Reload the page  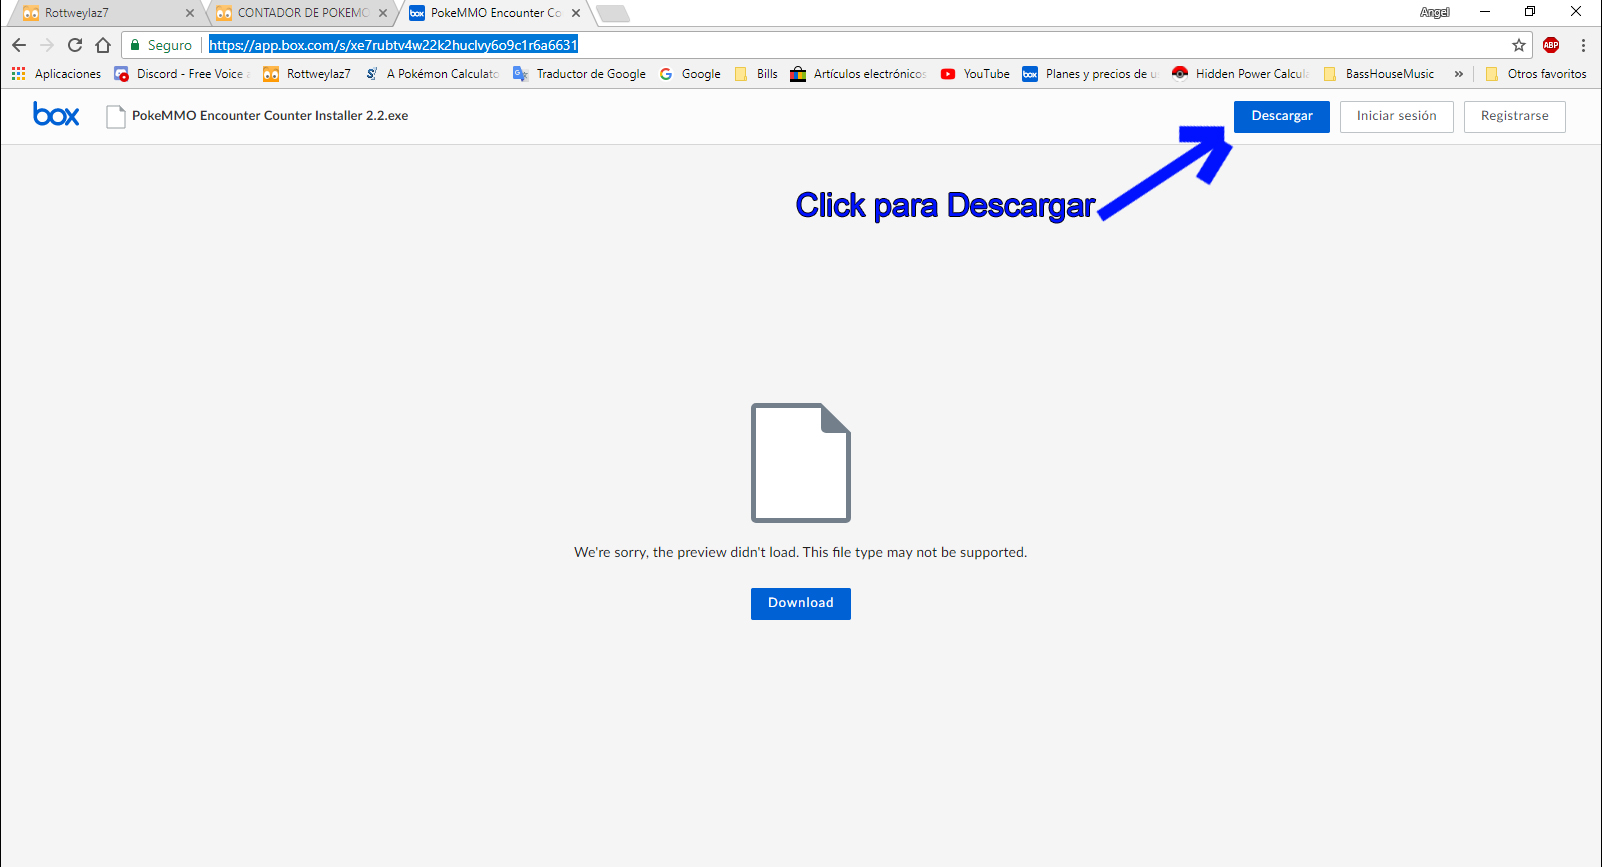(x=75, y=45)
